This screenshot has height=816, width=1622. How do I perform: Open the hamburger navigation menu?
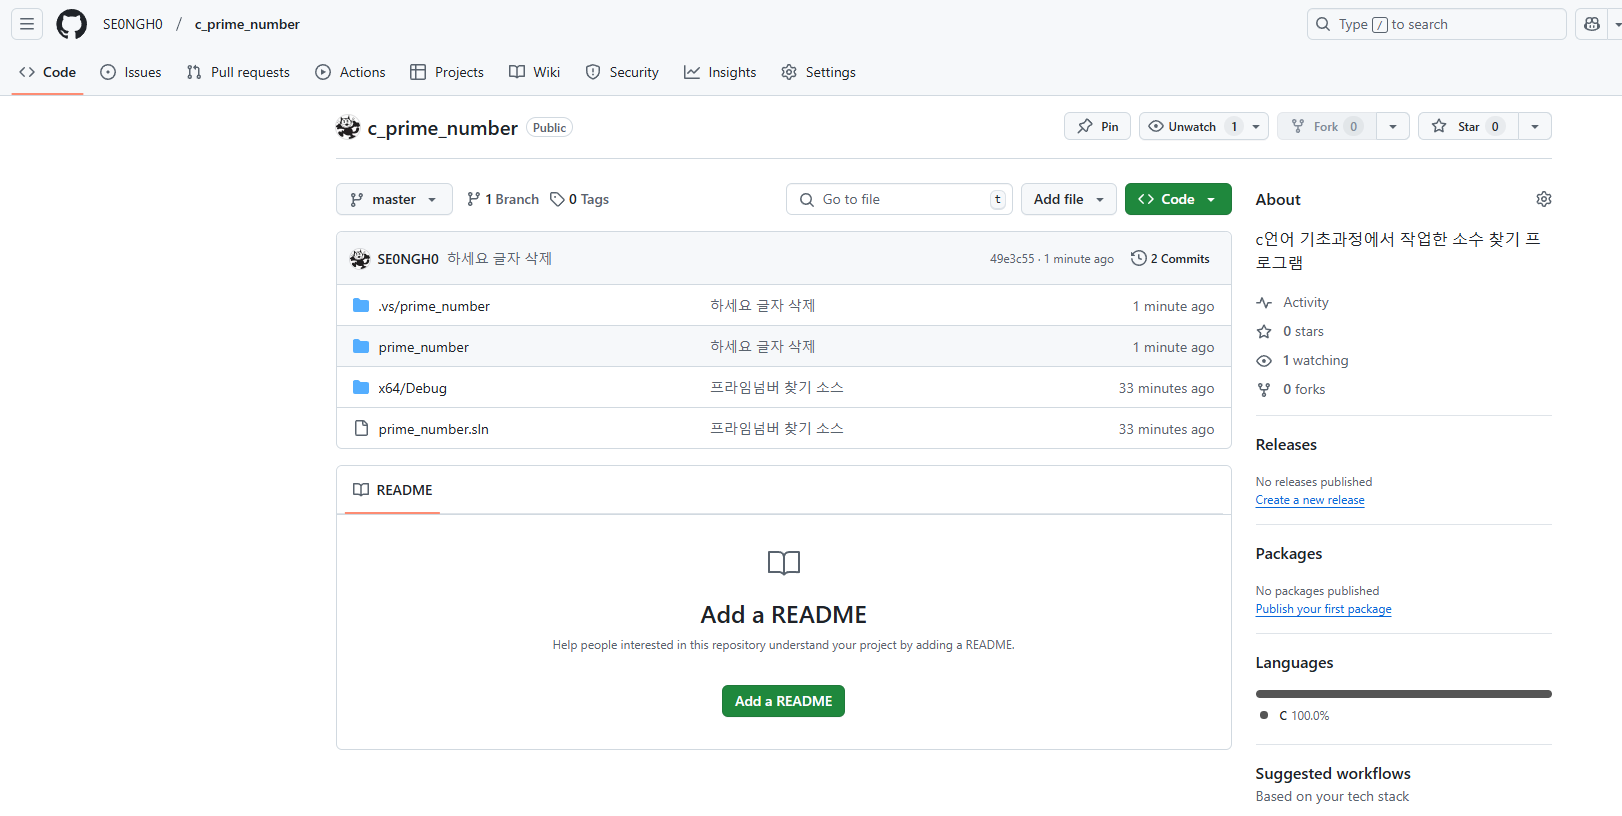click(x=27, y=24)
